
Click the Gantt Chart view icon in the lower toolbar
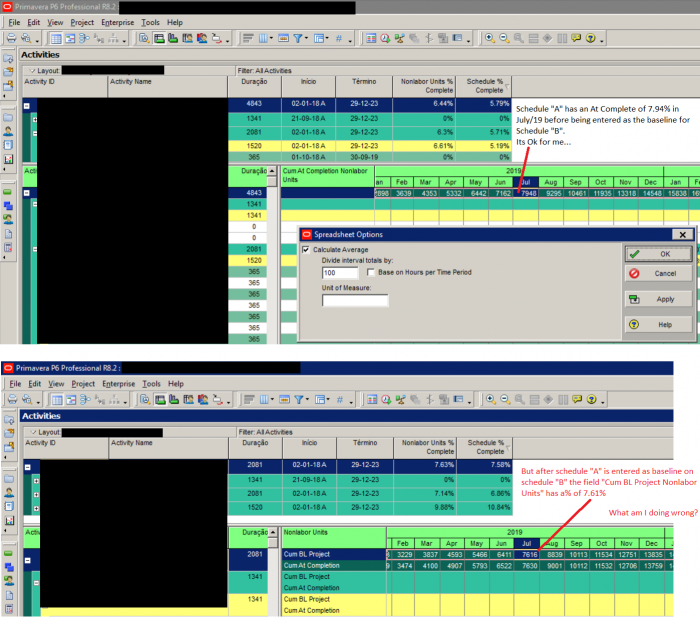pos(71,400)
